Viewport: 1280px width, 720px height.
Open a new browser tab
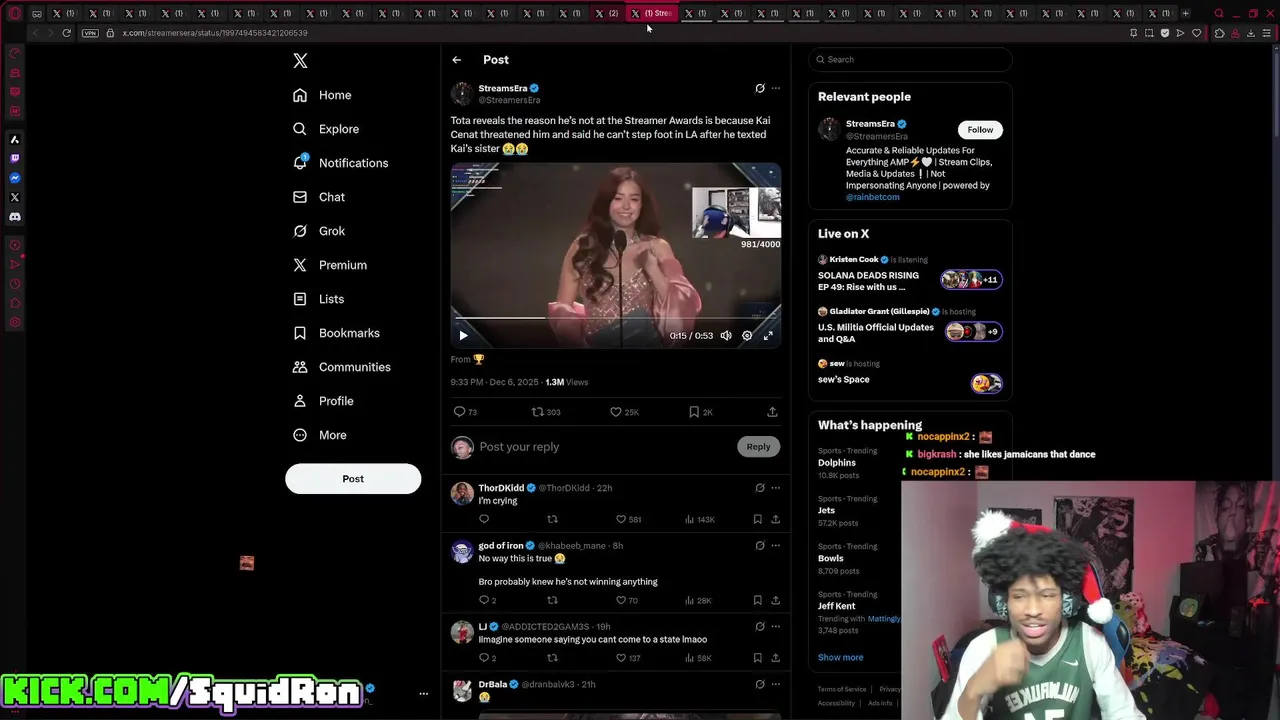(x=1185, y=14)
